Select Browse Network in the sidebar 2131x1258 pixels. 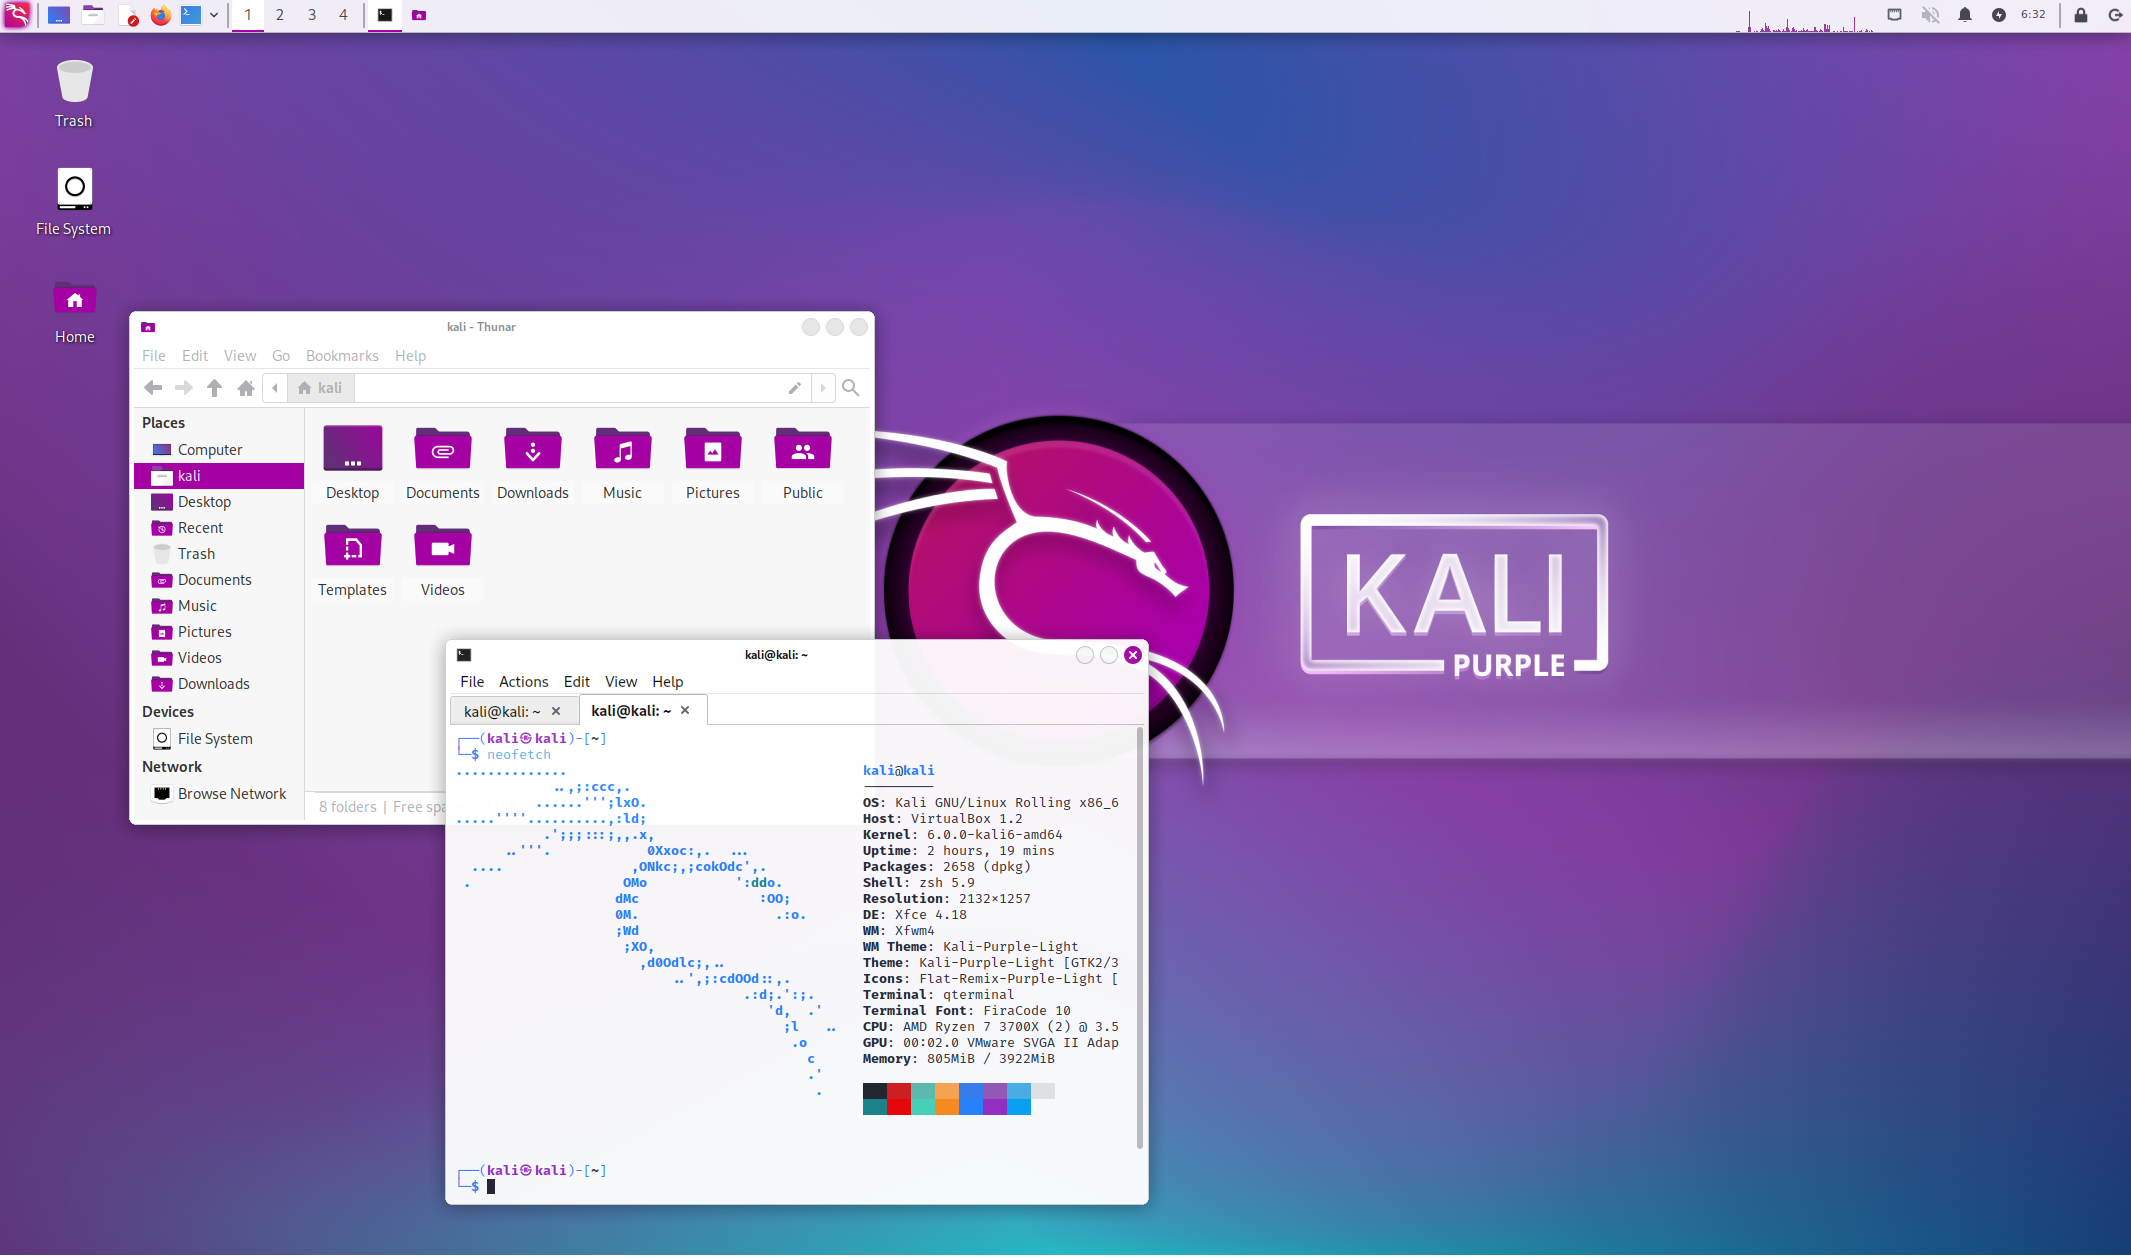[x=231, y=794]
